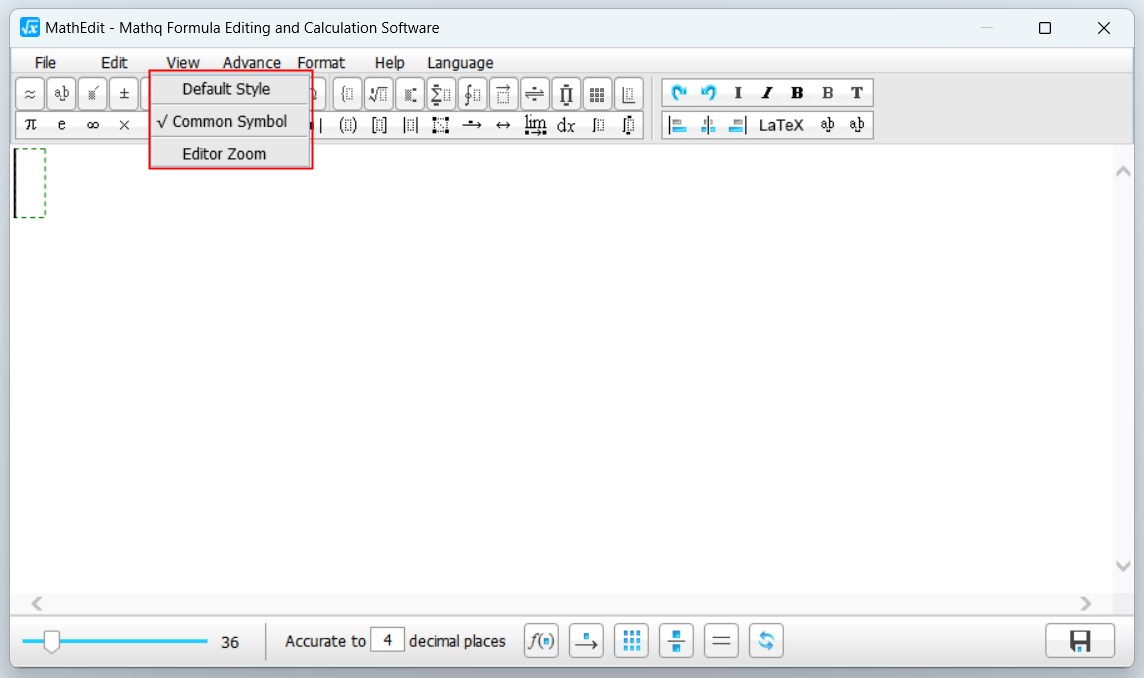Click the fraction button in bottom bar

point(676,641)
